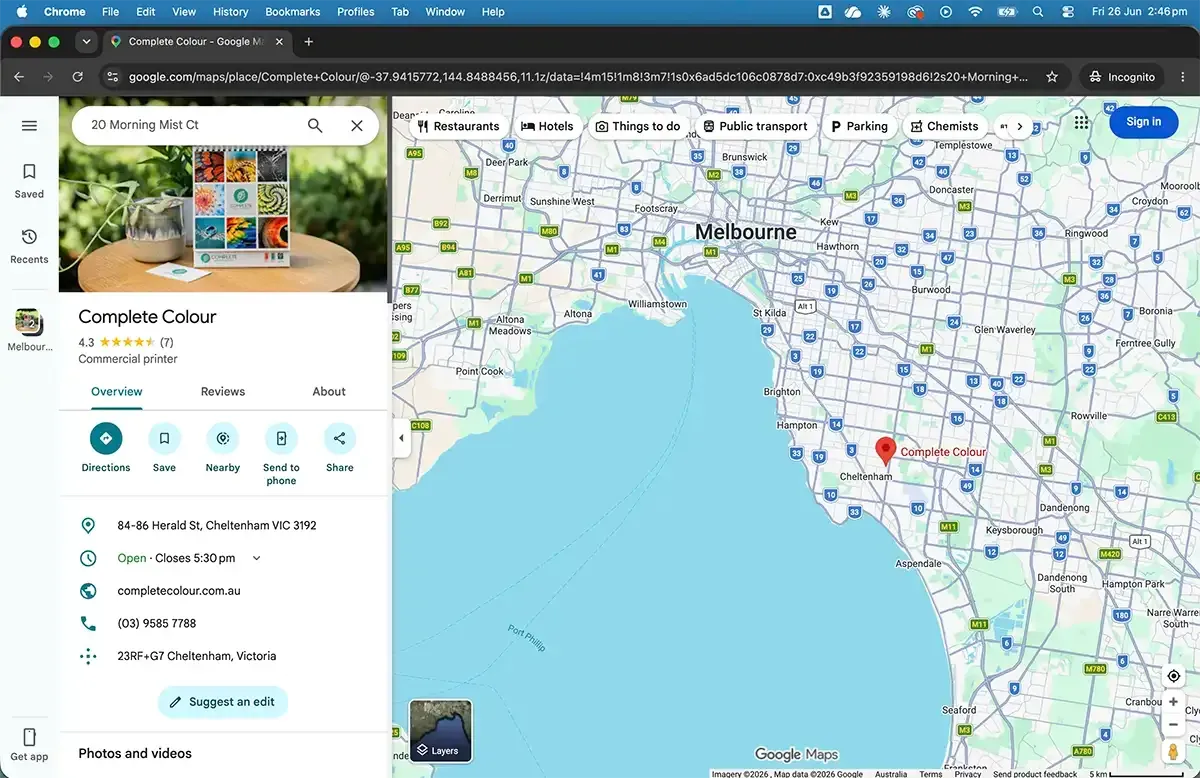Screen dimensions: 1200x778
Task: Open the tab search dropdown arrow
Action: pyautogui.click(x=86, y=42)
